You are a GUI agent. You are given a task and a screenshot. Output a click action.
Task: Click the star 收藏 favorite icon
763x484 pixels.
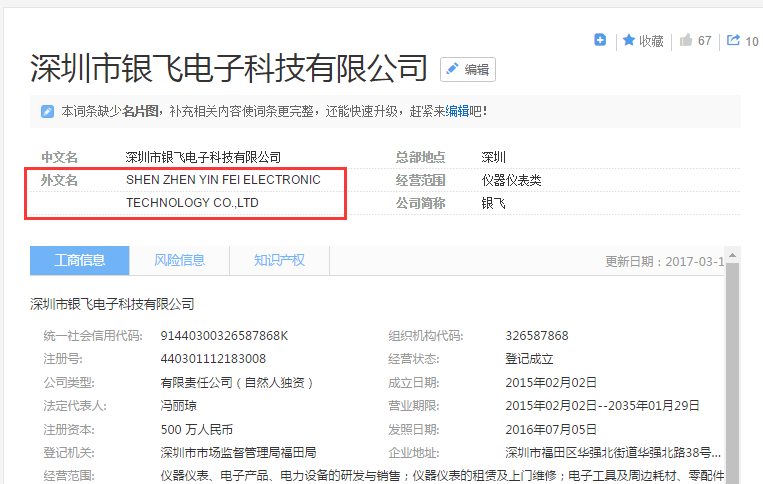click(629, 40)
